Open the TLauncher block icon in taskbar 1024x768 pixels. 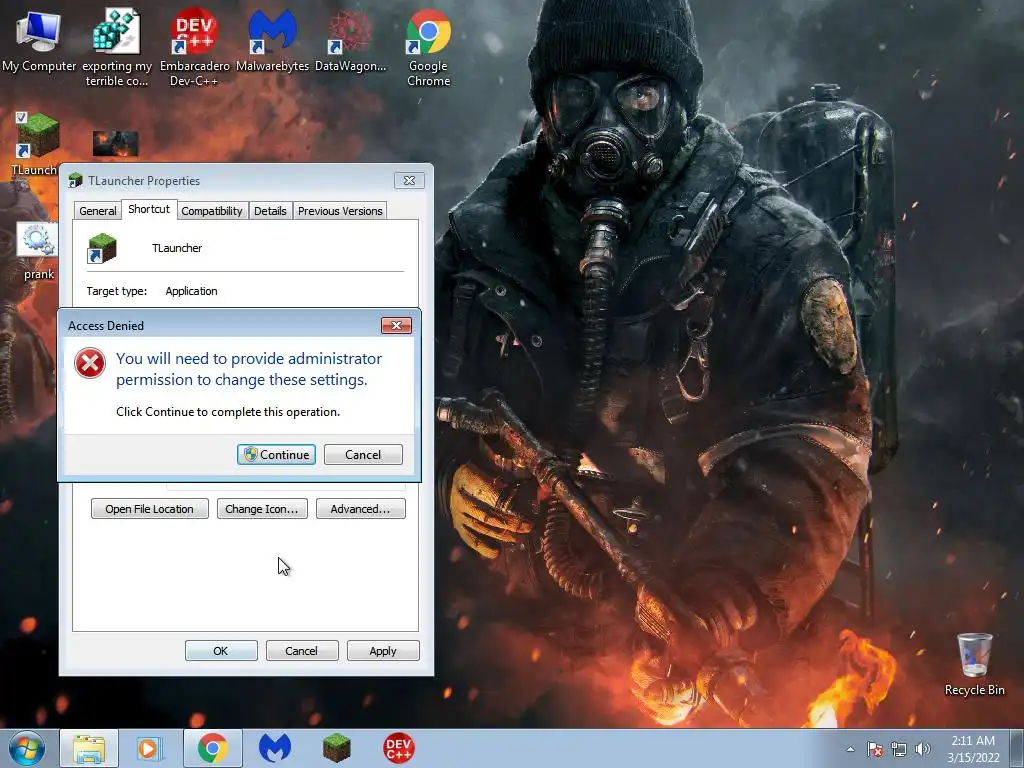click(337, 748)
